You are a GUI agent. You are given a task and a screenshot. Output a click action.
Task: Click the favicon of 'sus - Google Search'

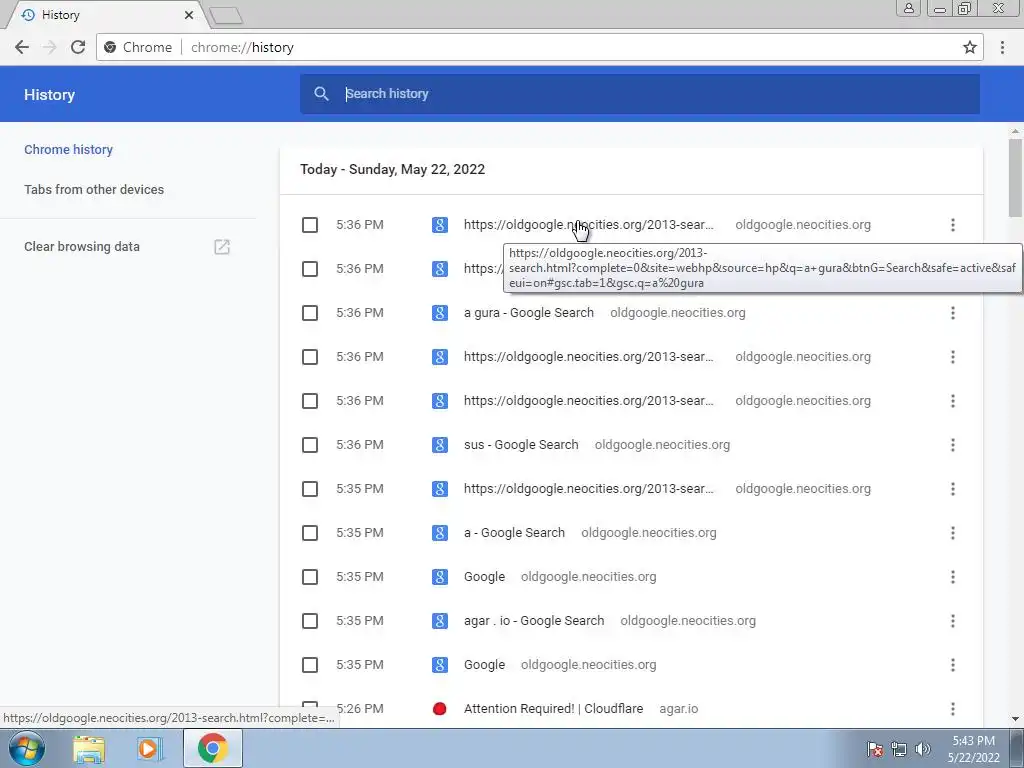pyautogui.click(x=440, y=445)
